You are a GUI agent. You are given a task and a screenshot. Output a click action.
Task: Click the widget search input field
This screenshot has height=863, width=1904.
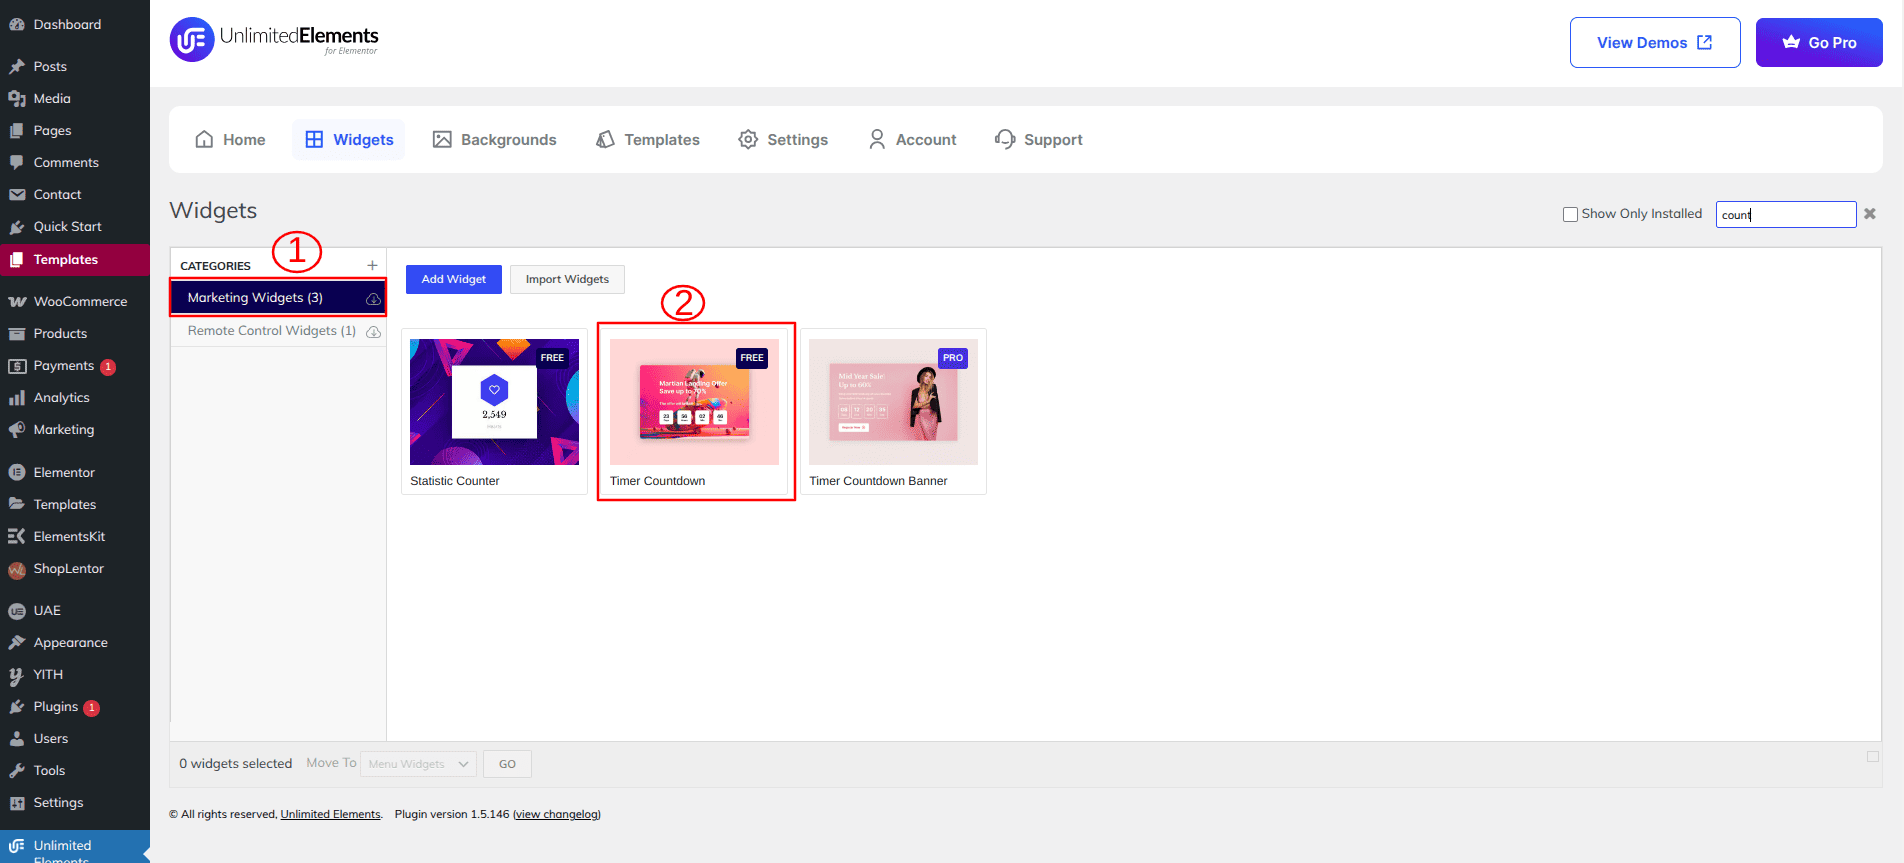point(1786,214)
